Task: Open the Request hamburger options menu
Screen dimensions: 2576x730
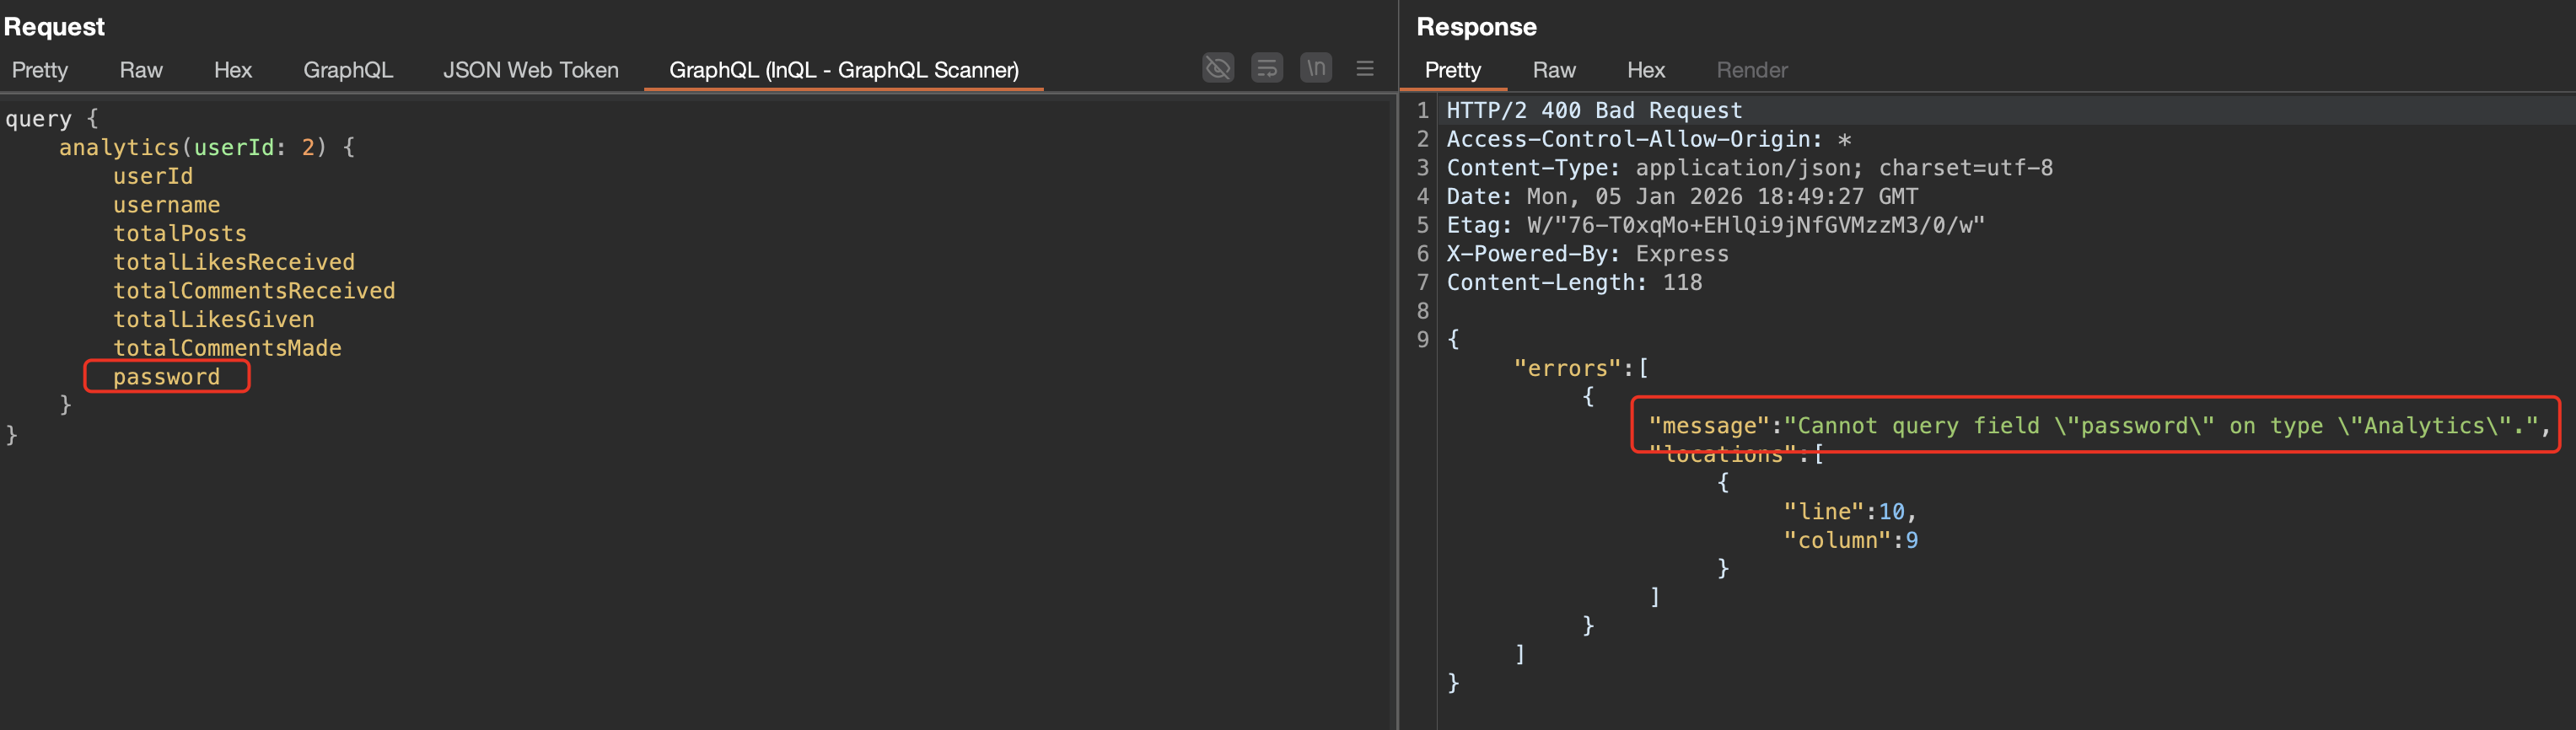Action: (x=1364, y=68)
